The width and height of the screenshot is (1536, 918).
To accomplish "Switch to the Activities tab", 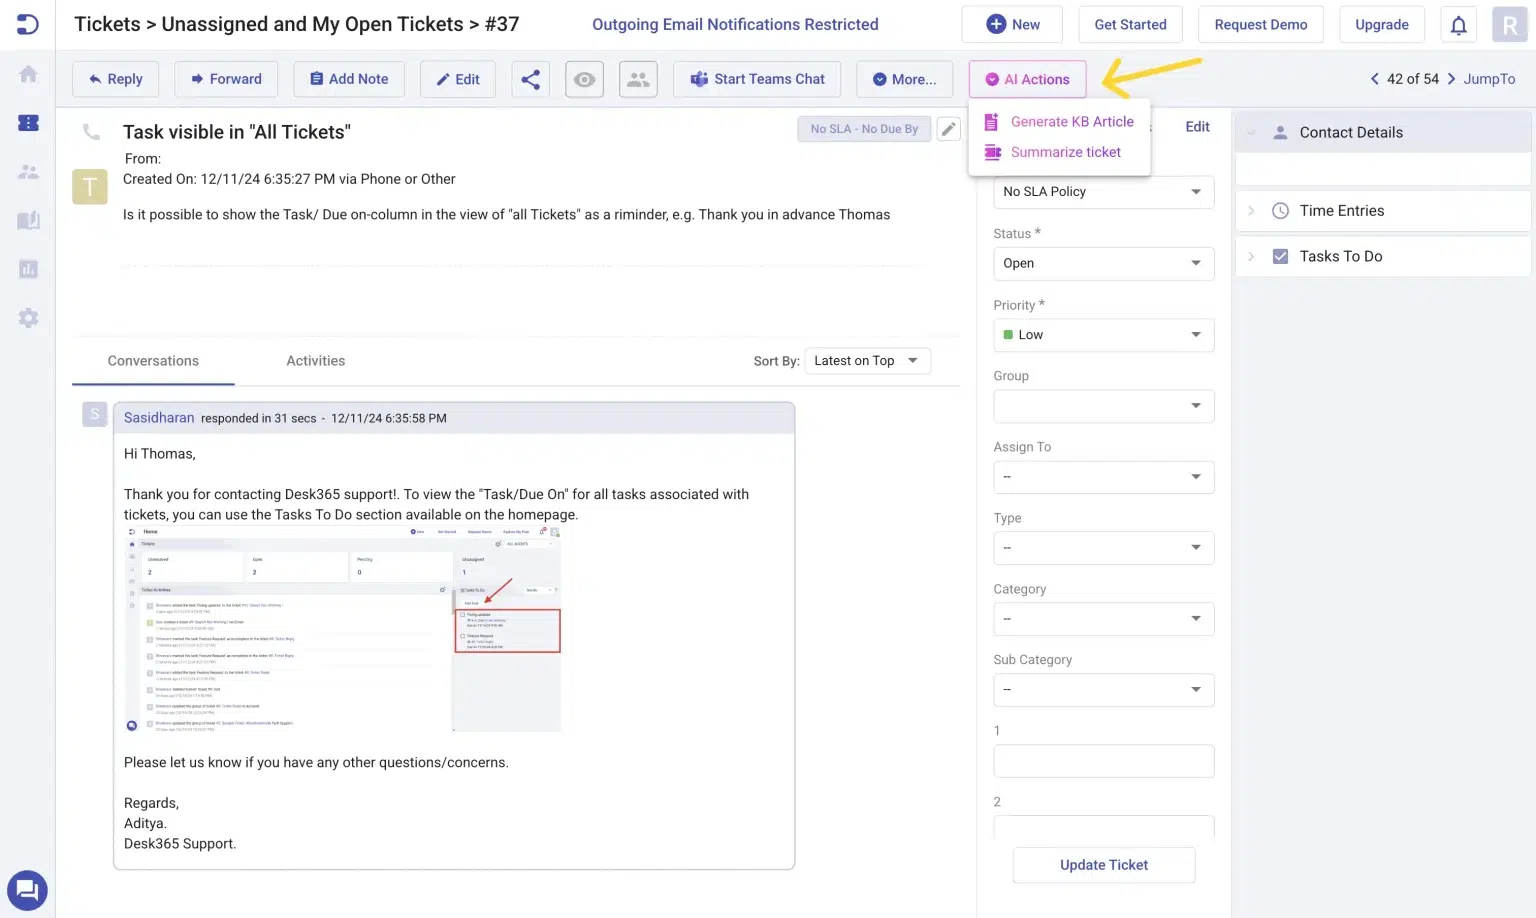I will coord(315,361).
